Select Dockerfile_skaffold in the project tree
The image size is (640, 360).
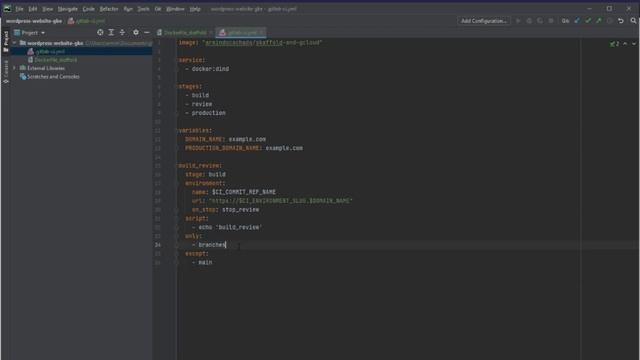tap(56, 60)
